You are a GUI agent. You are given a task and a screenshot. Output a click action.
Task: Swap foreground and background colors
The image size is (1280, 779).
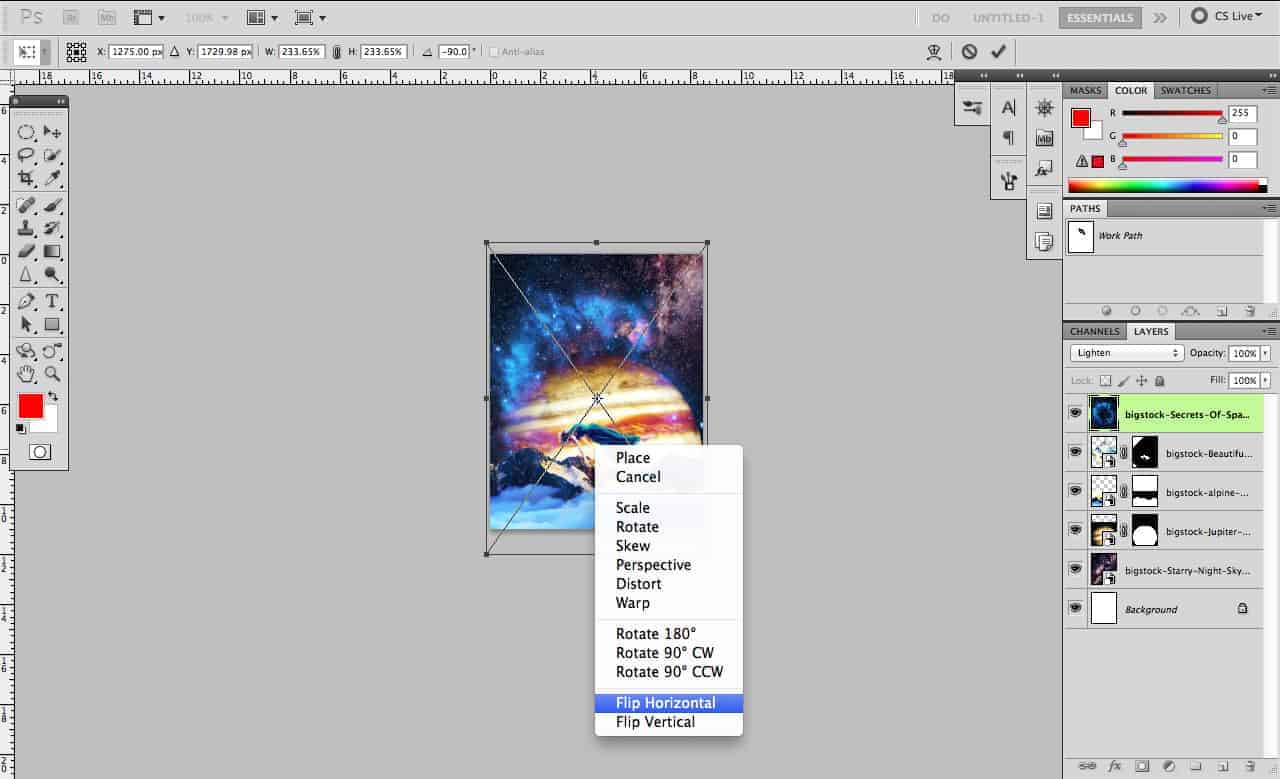(53, 397)
